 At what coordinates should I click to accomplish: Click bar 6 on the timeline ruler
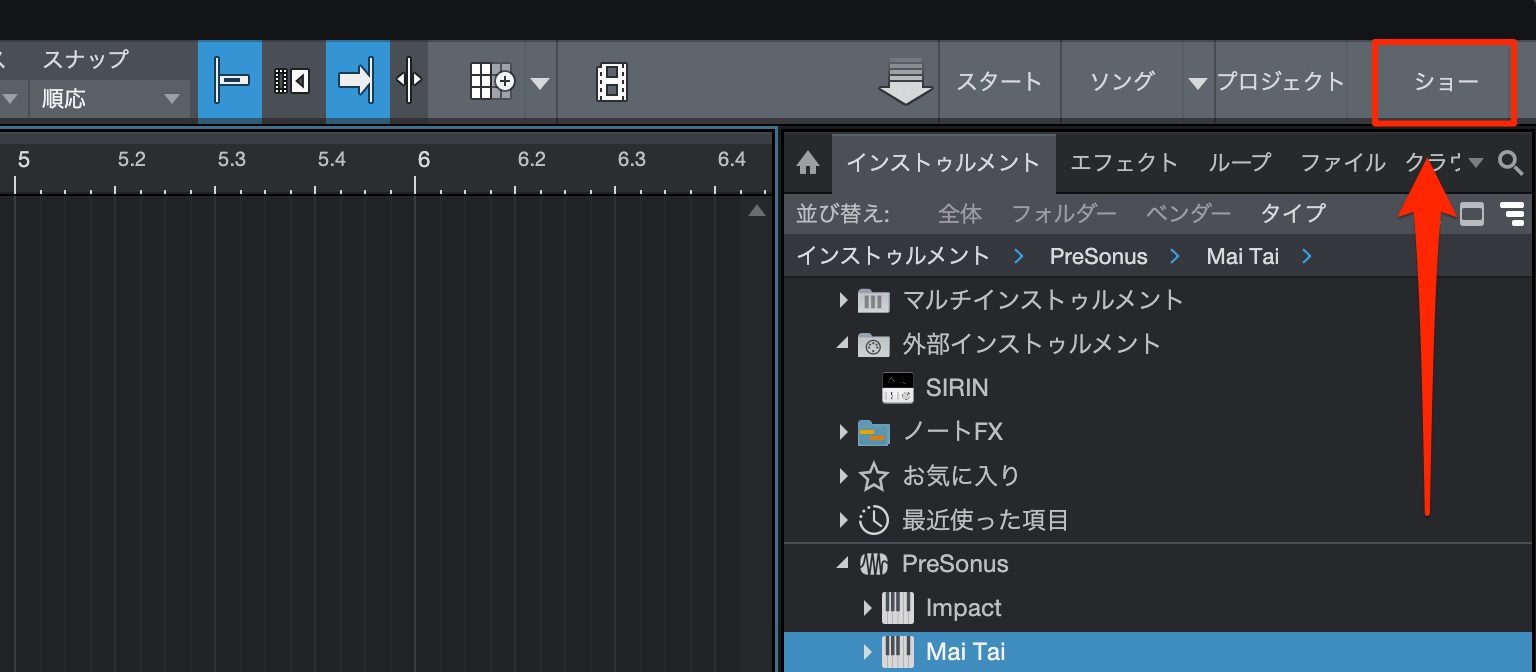[x=423, y=160]
